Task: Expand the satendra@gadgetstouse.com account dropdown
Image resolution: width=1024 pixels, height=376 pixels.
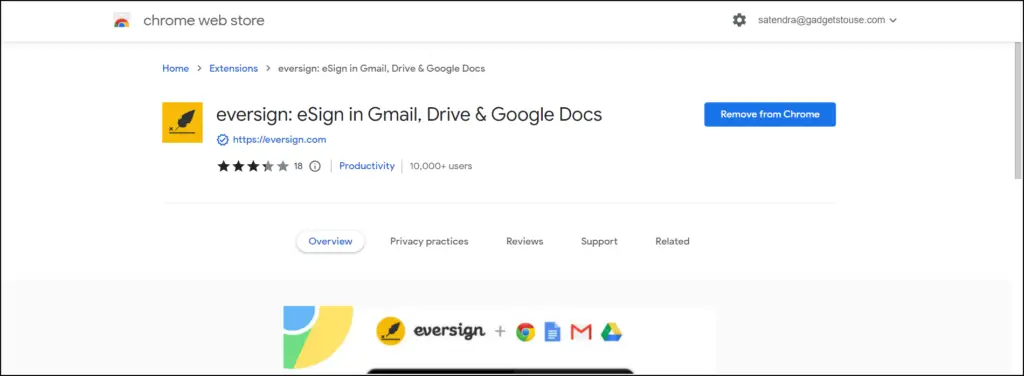Action: (827, 20)
